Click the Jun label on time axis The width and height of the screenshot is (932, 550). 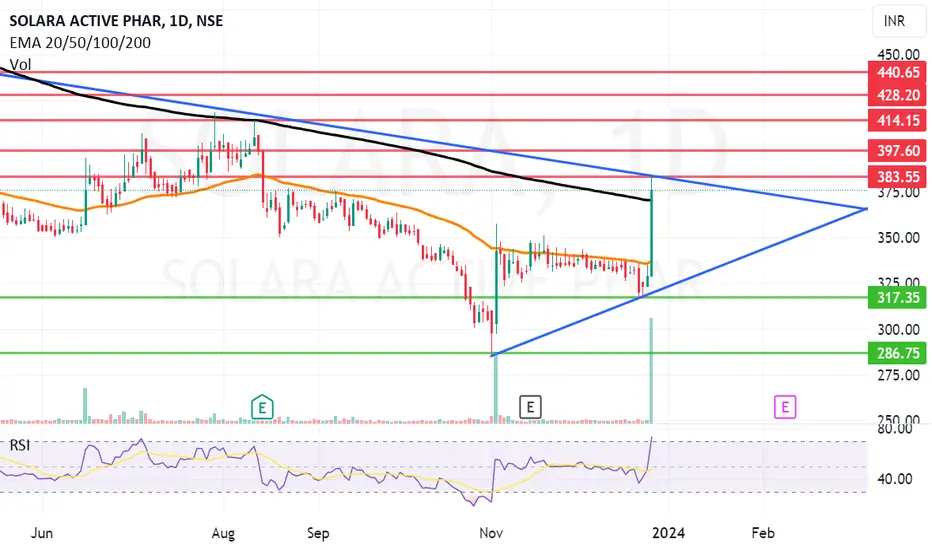pyautogui.click(x=42, y=533)
